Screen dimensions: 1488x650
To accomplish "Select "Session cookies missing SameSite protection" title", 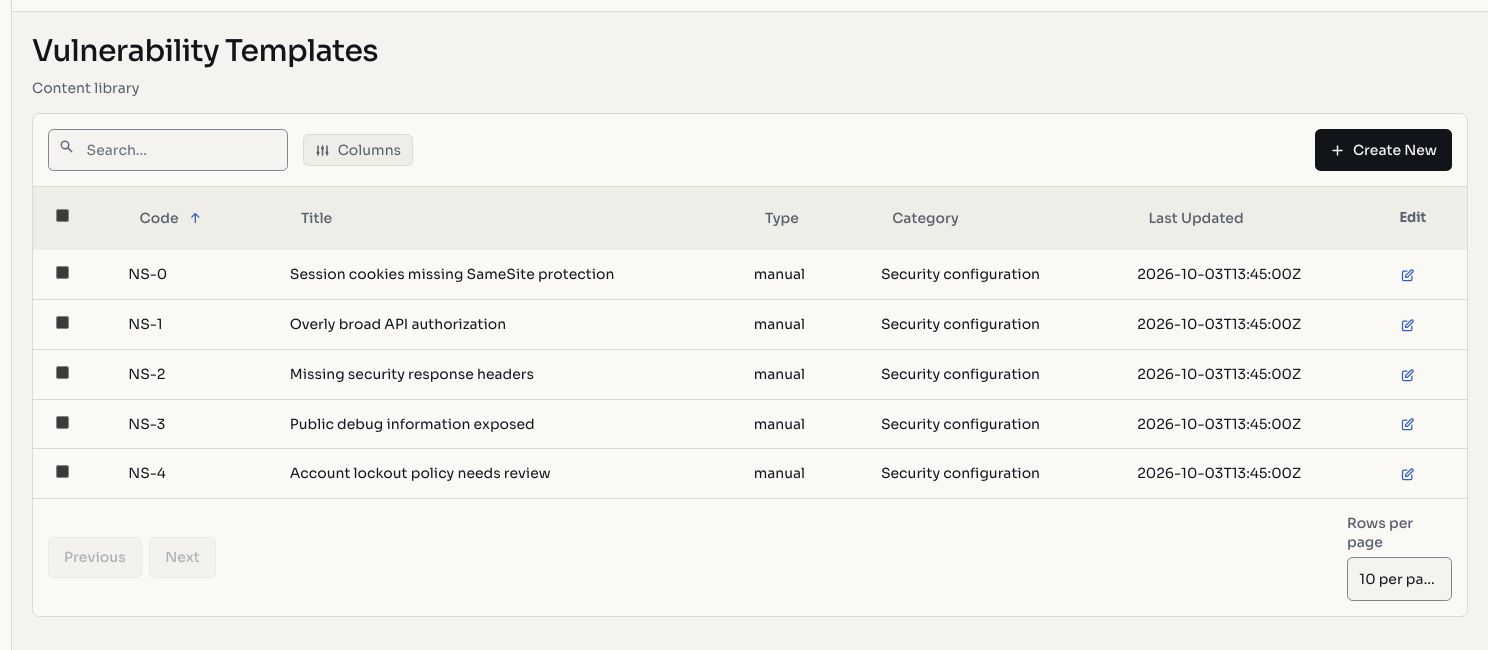I will tap(452, 274).
